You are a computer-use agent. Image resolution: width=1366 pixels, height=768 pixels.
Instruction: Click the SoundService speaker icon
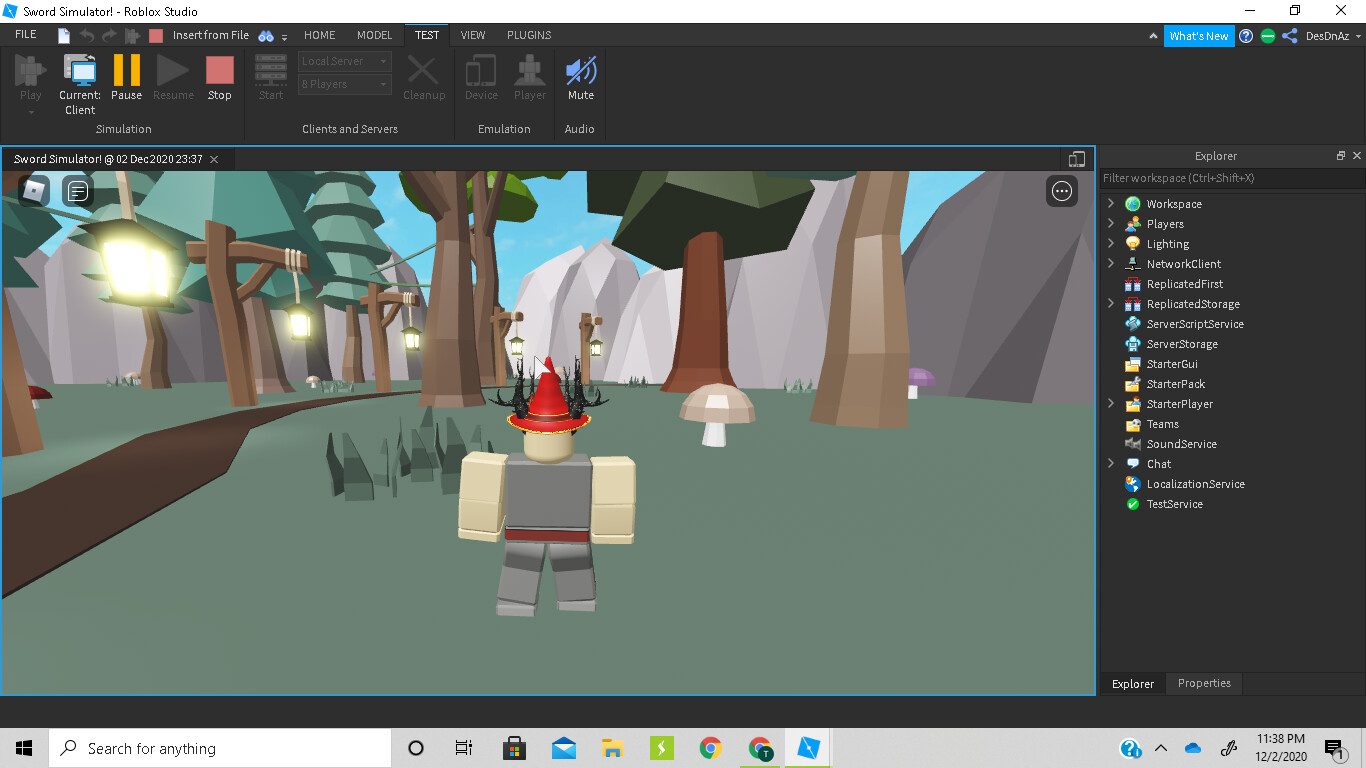point(1133,444)
